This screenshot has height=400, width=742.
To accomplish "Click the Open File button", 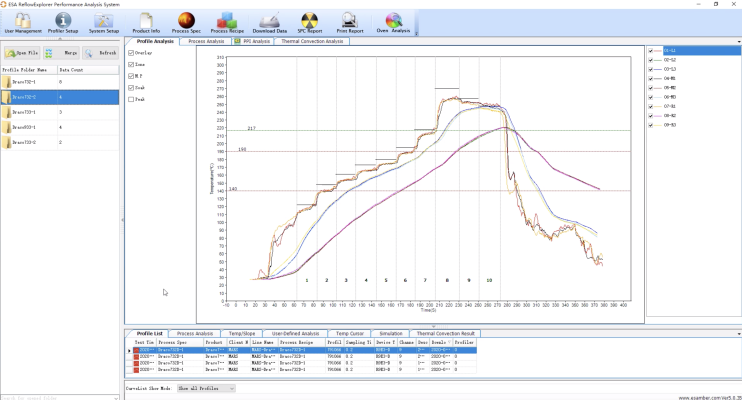I will click(22, 52).
